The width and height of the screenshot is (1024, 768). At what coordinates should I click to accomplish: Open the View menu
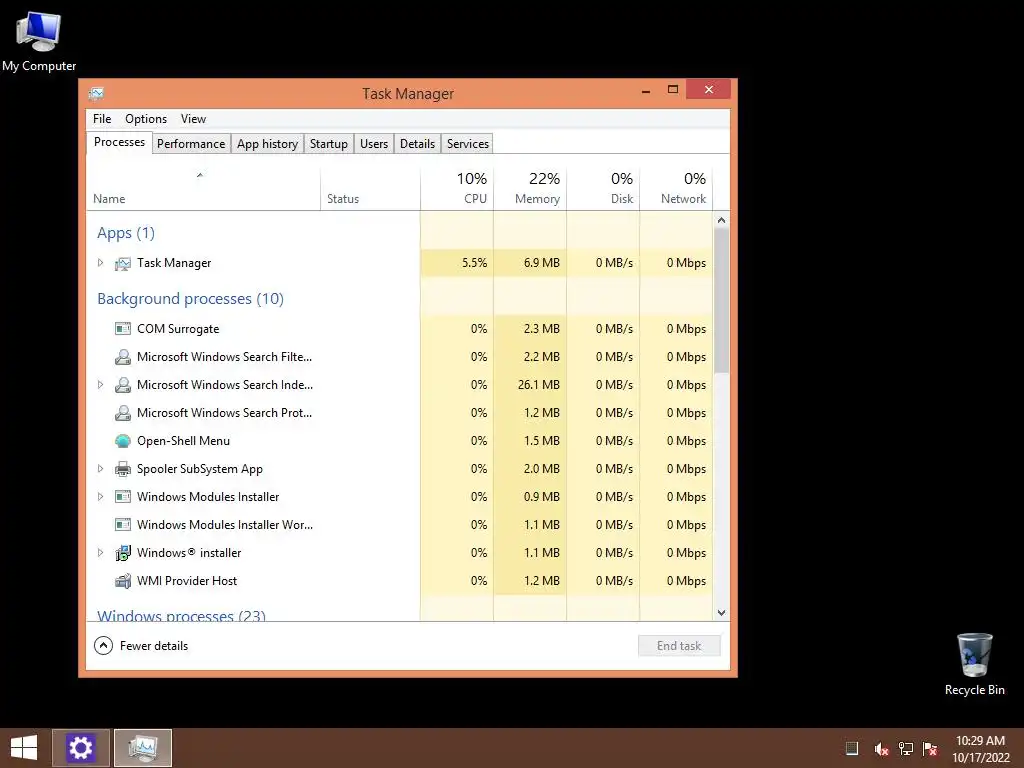pos(193,119)
